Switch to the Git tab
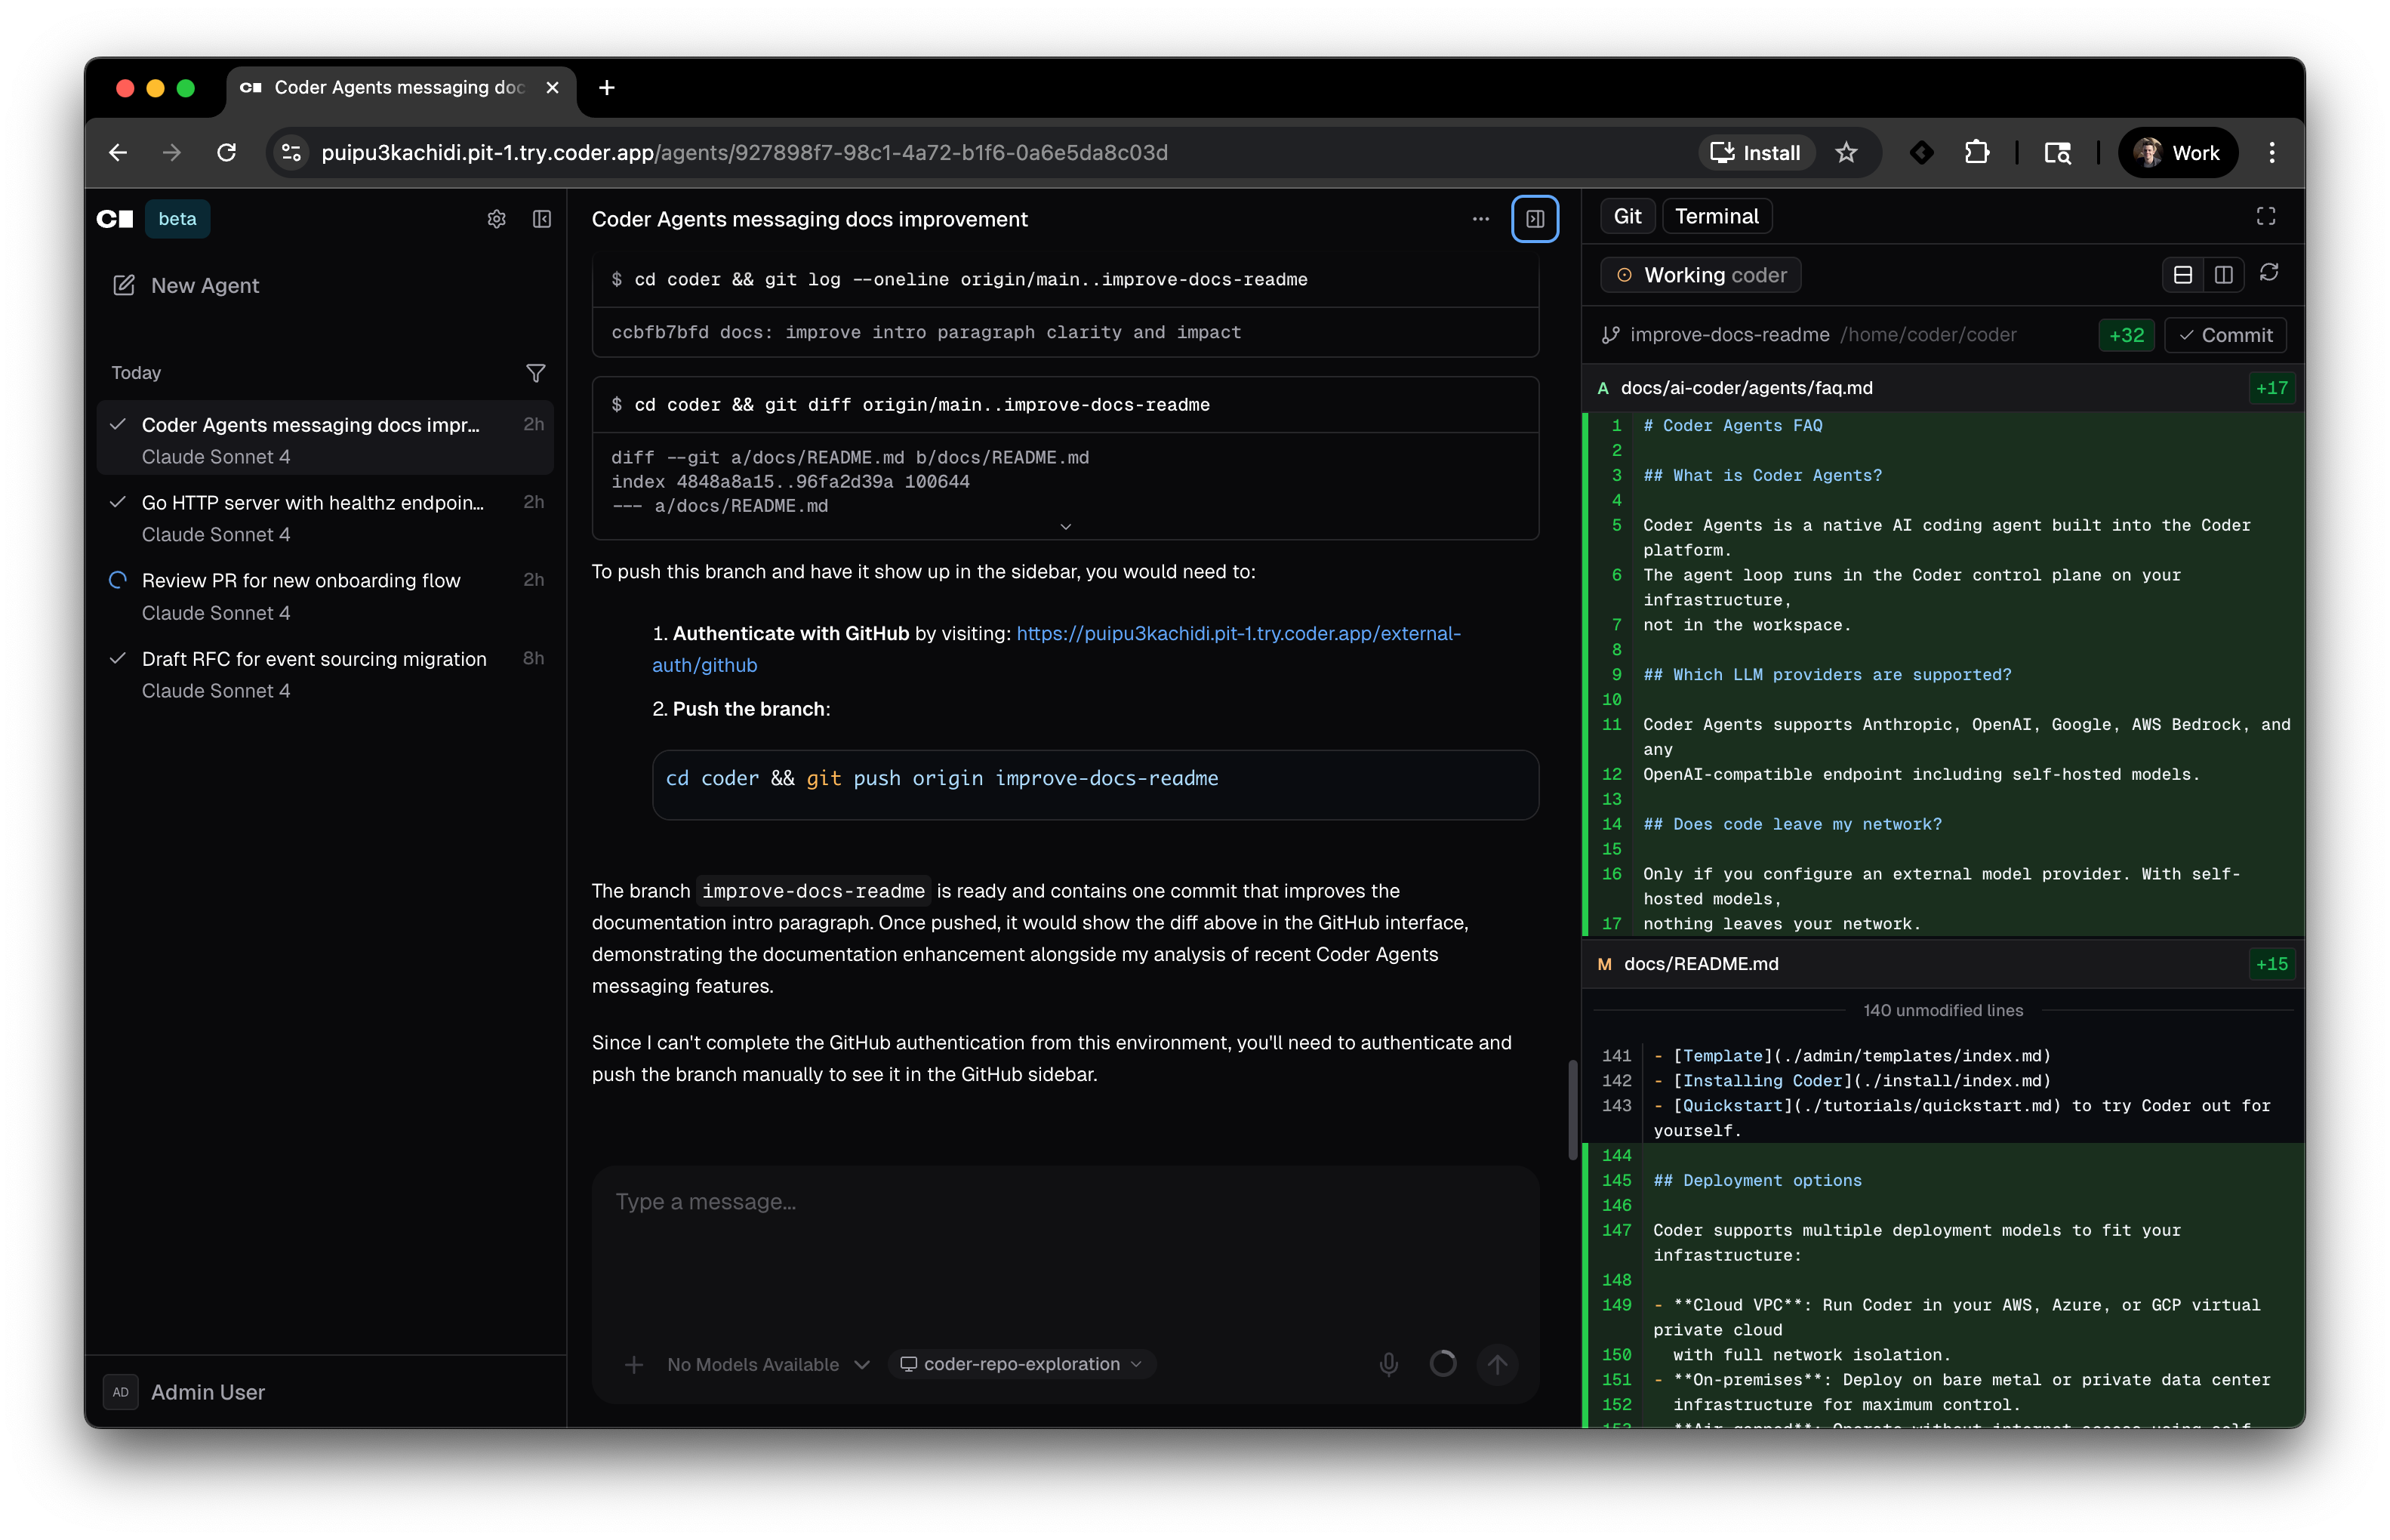Viewport: 2390px width, 1540px height. [x=1627, y=217]
